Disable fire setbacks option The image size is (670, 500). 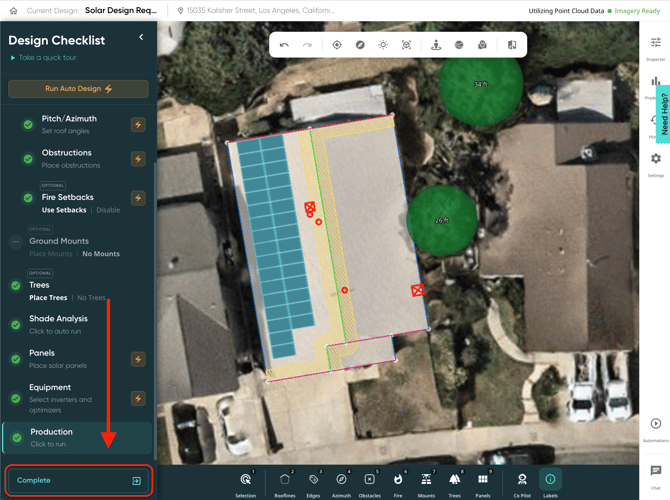coord(108,210)
